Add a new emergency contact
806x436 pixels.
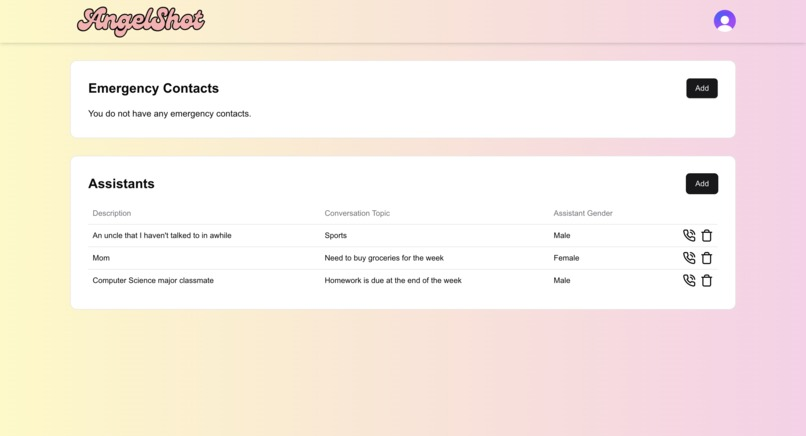[702, 88]
